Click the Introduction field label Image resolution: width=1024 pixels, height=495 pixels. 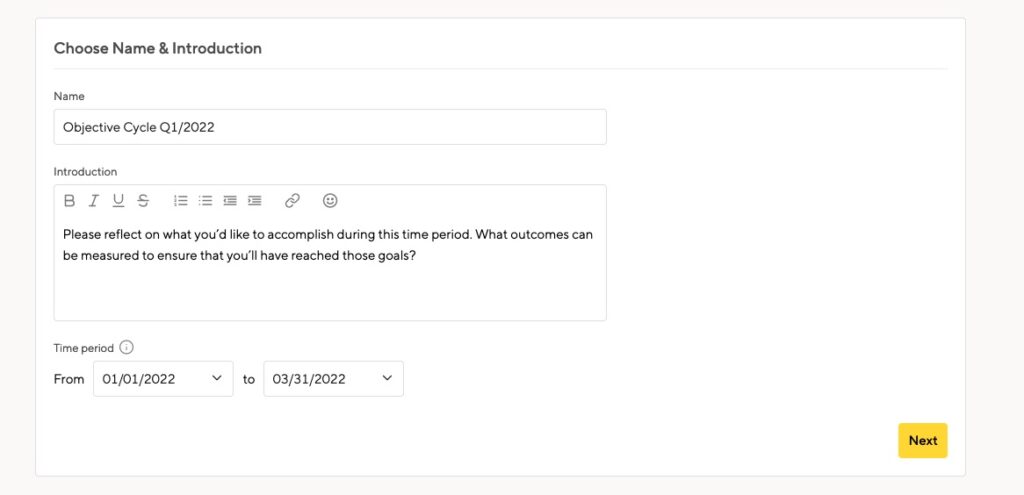coord(86,172)
